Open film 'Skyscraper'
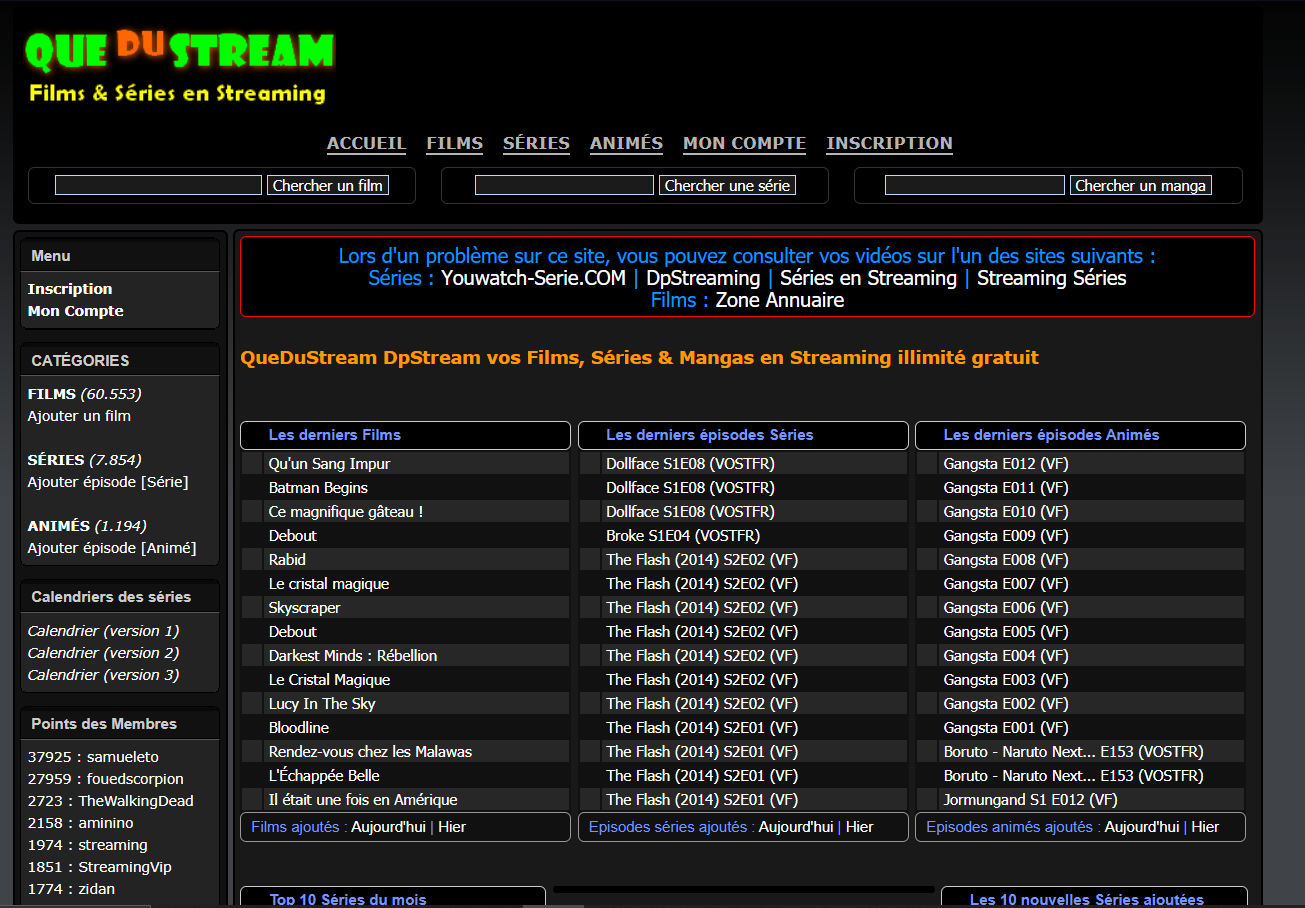 (x=304, y=608)
